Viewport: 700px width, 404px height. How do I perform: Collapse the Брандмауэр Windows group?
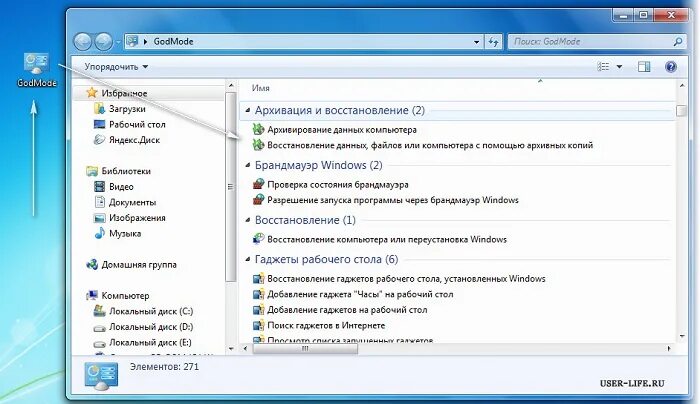(247, 165)
